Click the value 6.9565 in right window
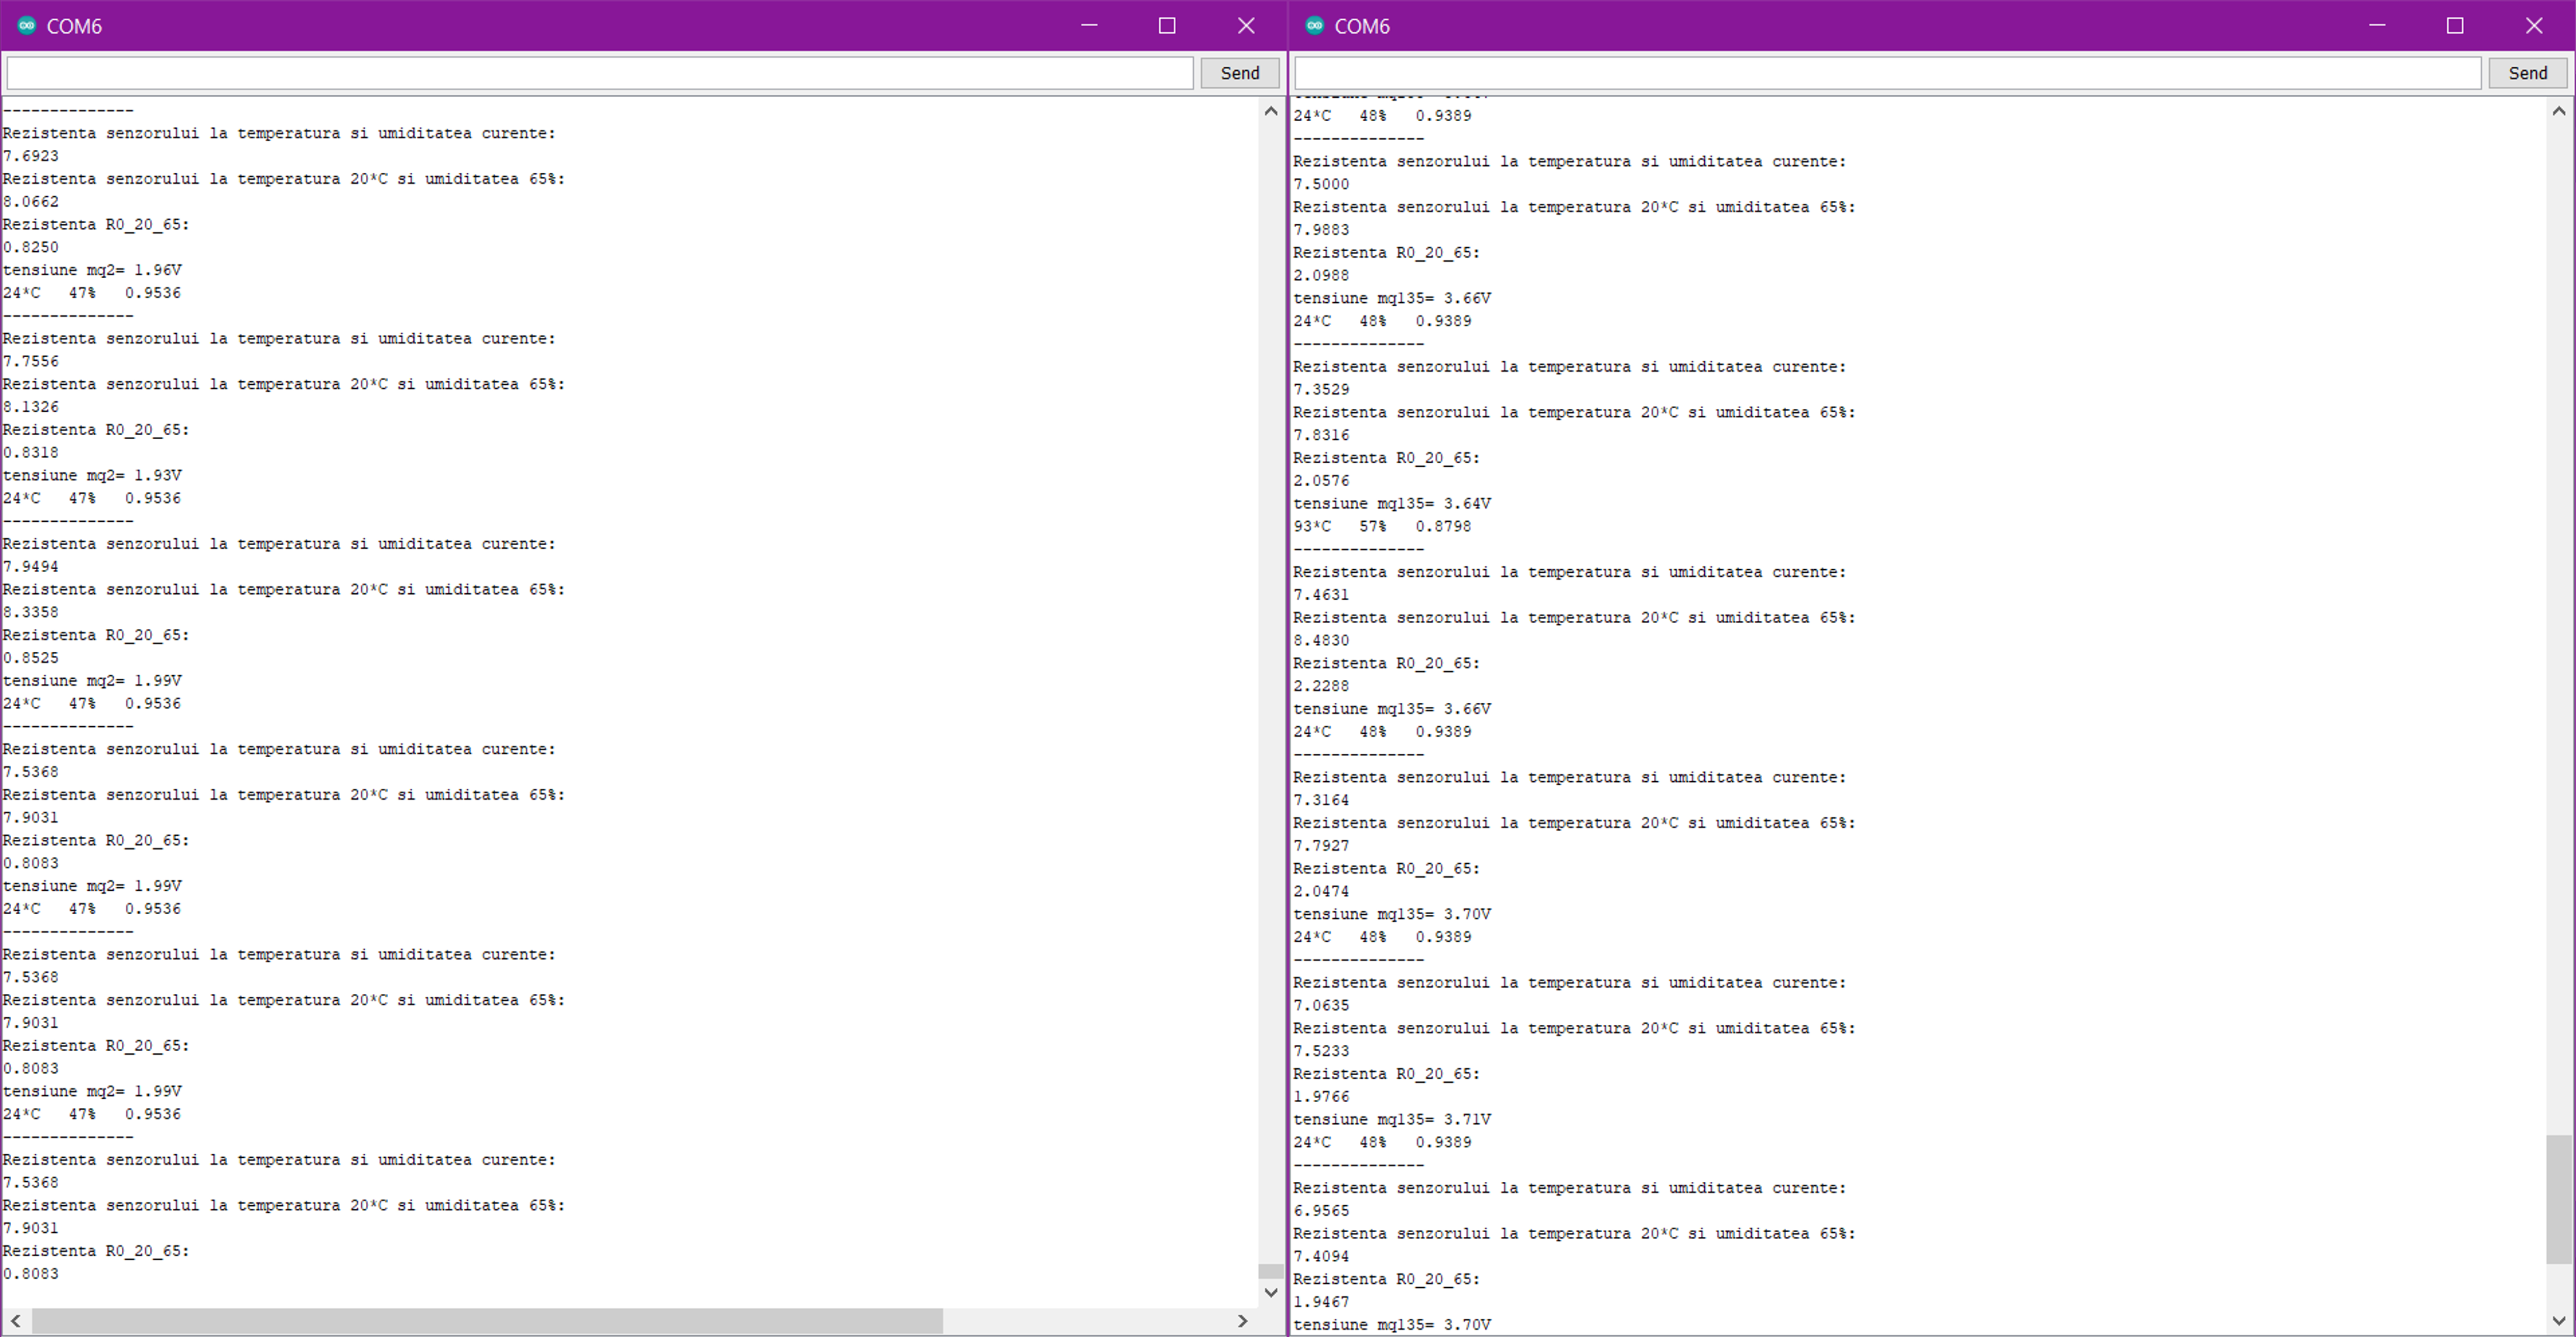 1321,1211
